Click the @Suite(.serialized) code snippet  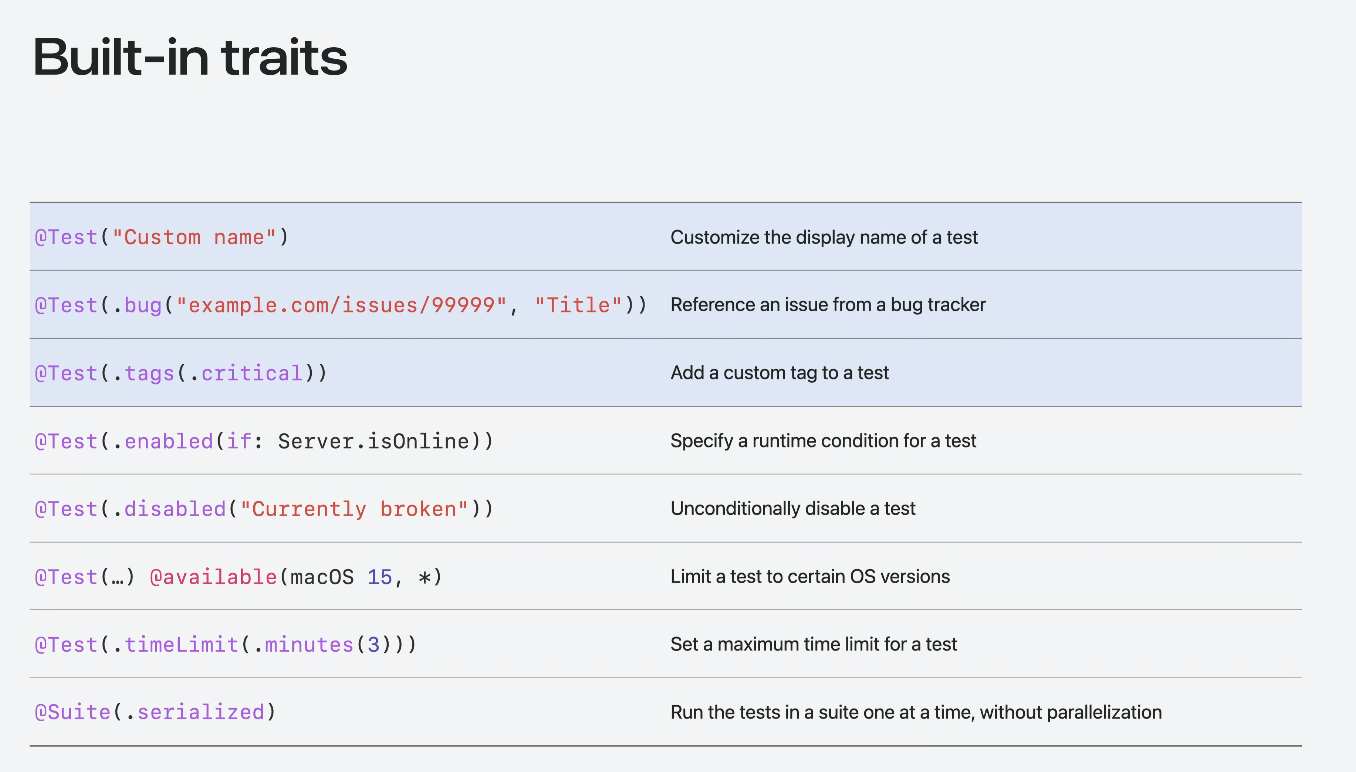(155, 712)
